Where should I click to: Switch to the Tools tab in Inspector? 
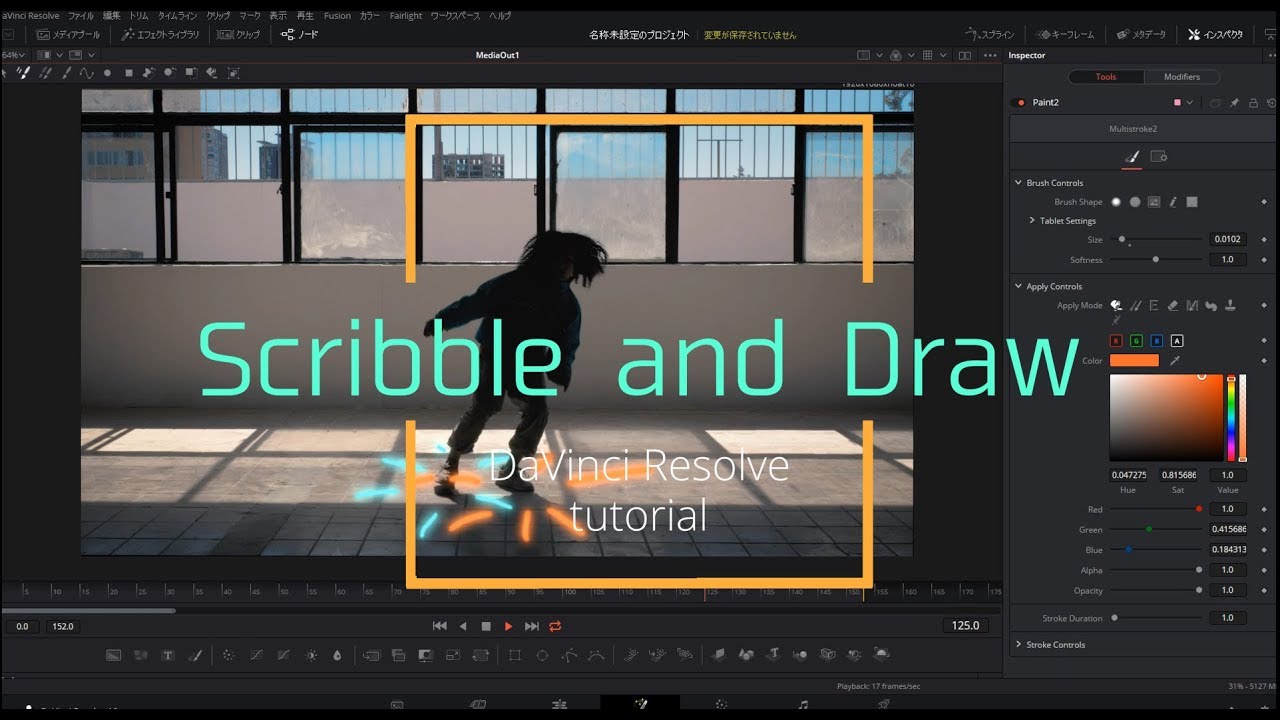tap(1106, 77)
